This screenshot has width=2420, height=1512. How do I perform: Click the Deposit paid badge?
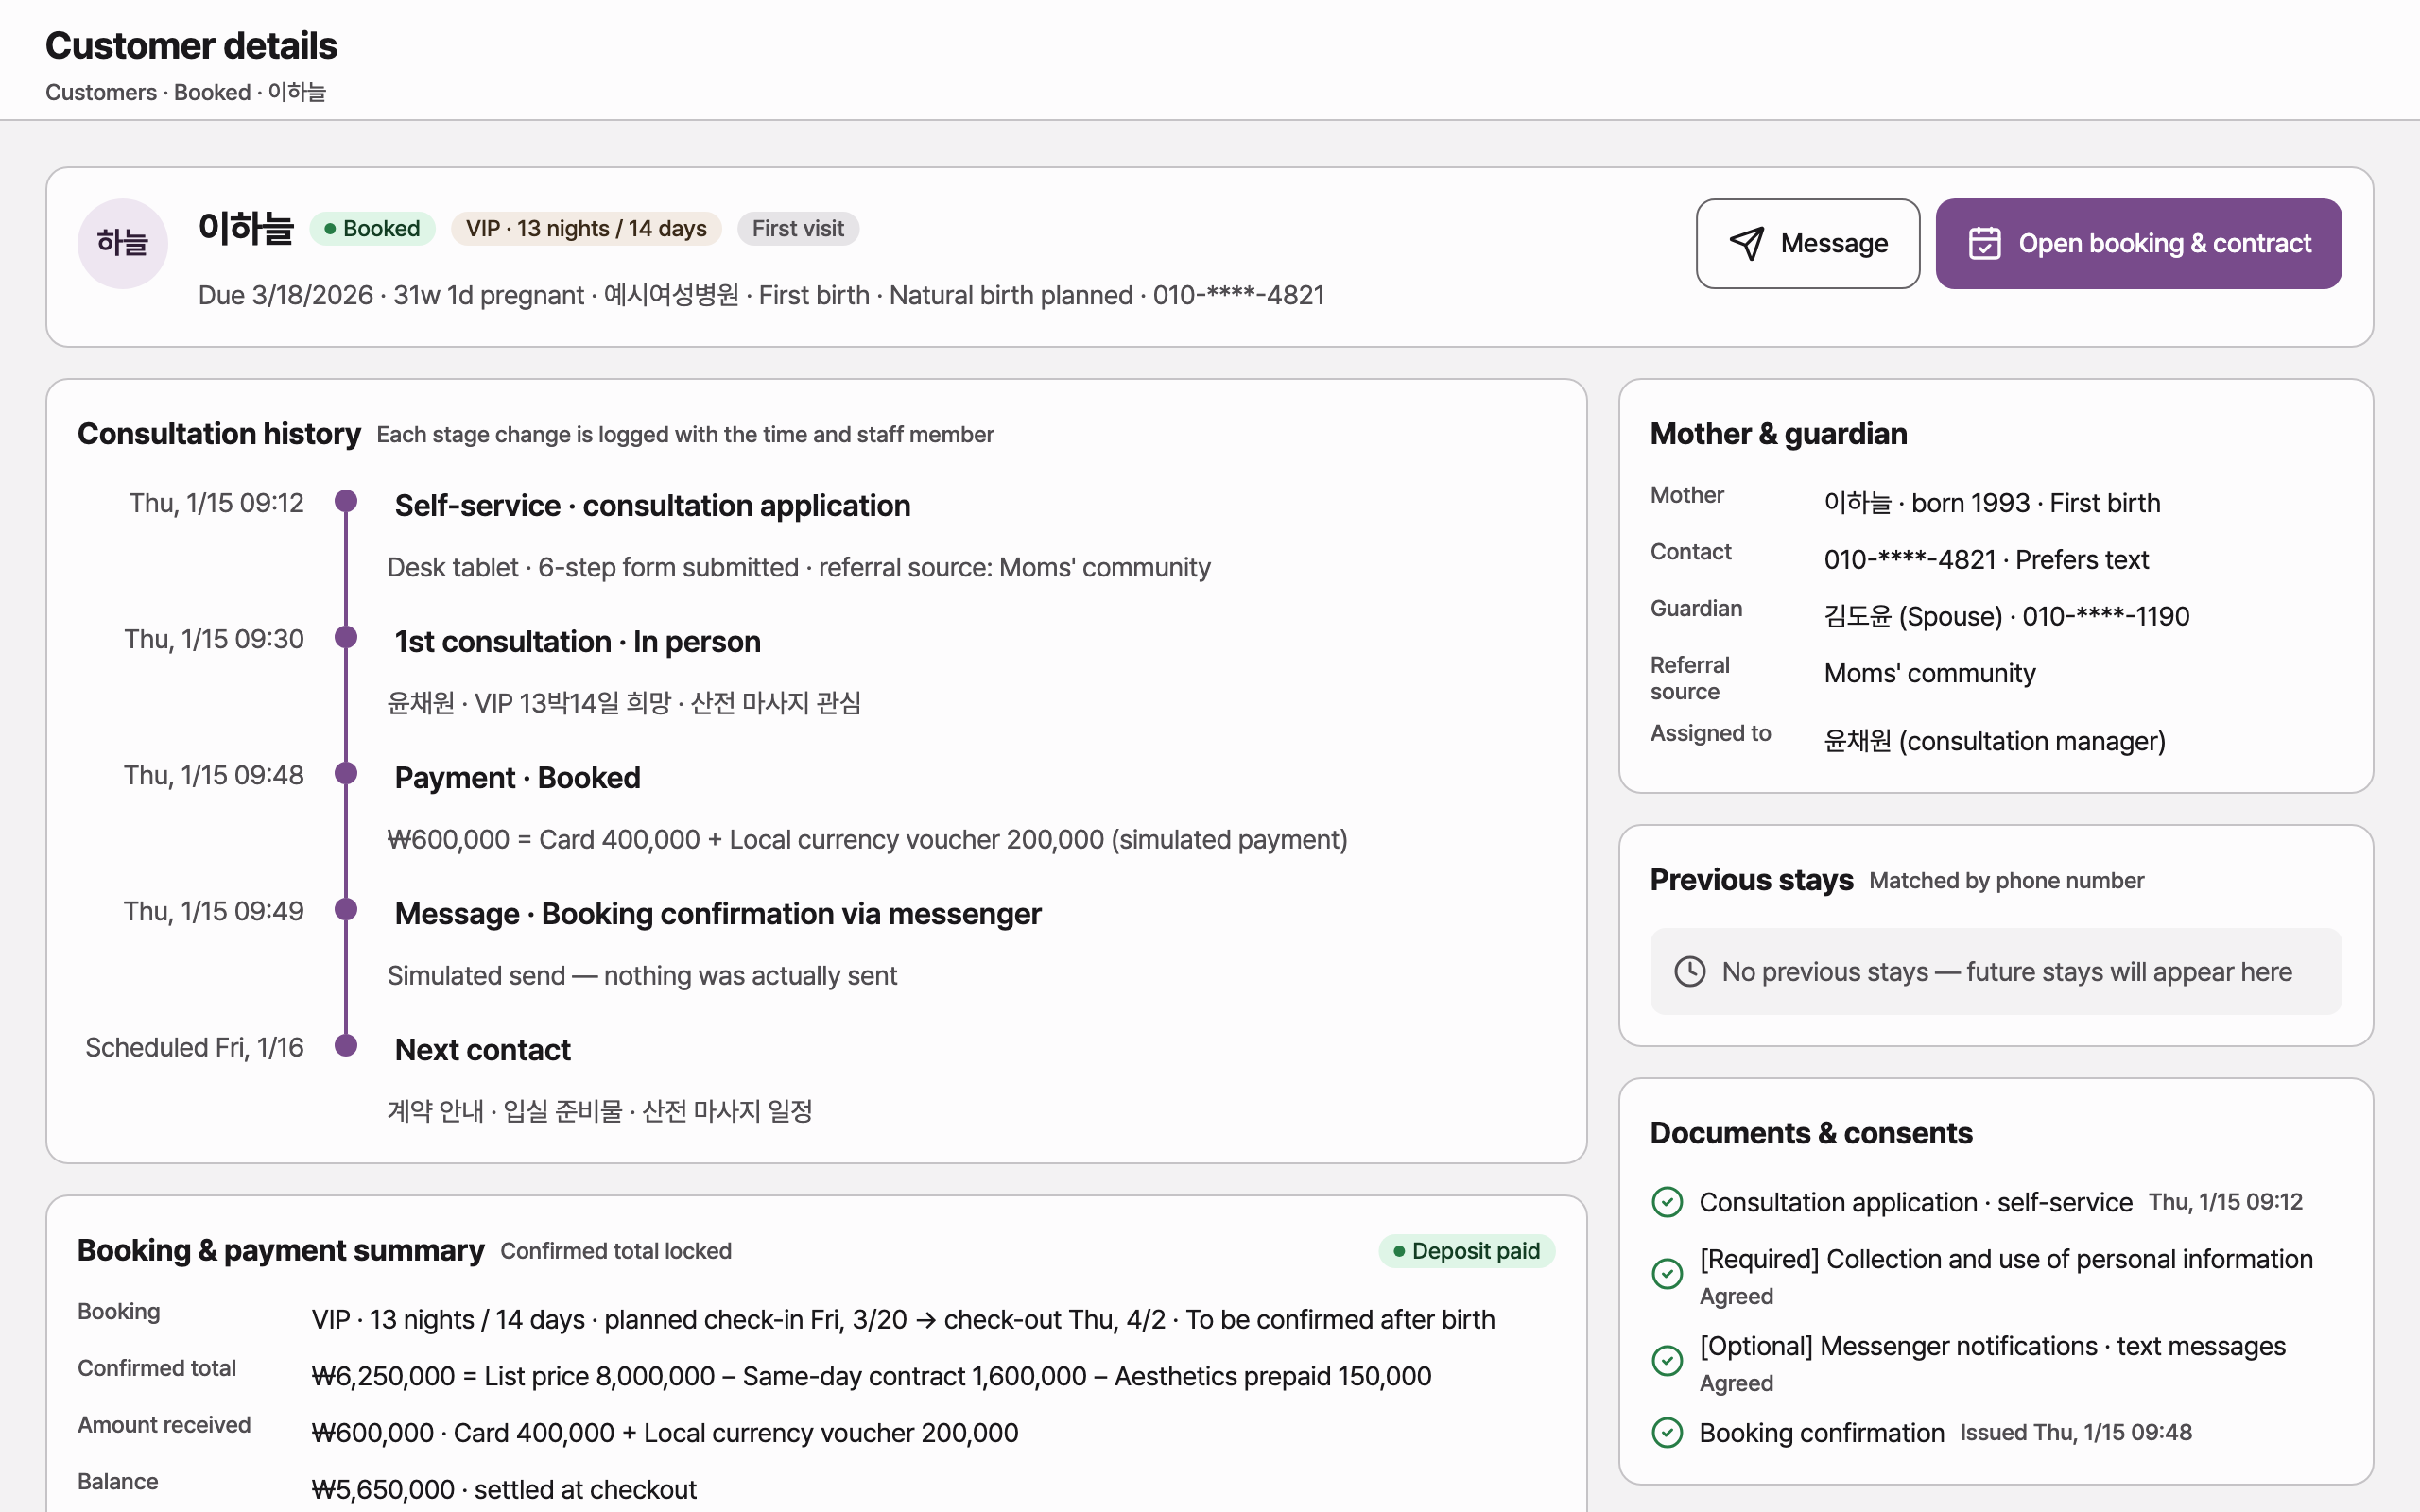point(1467,1251)
